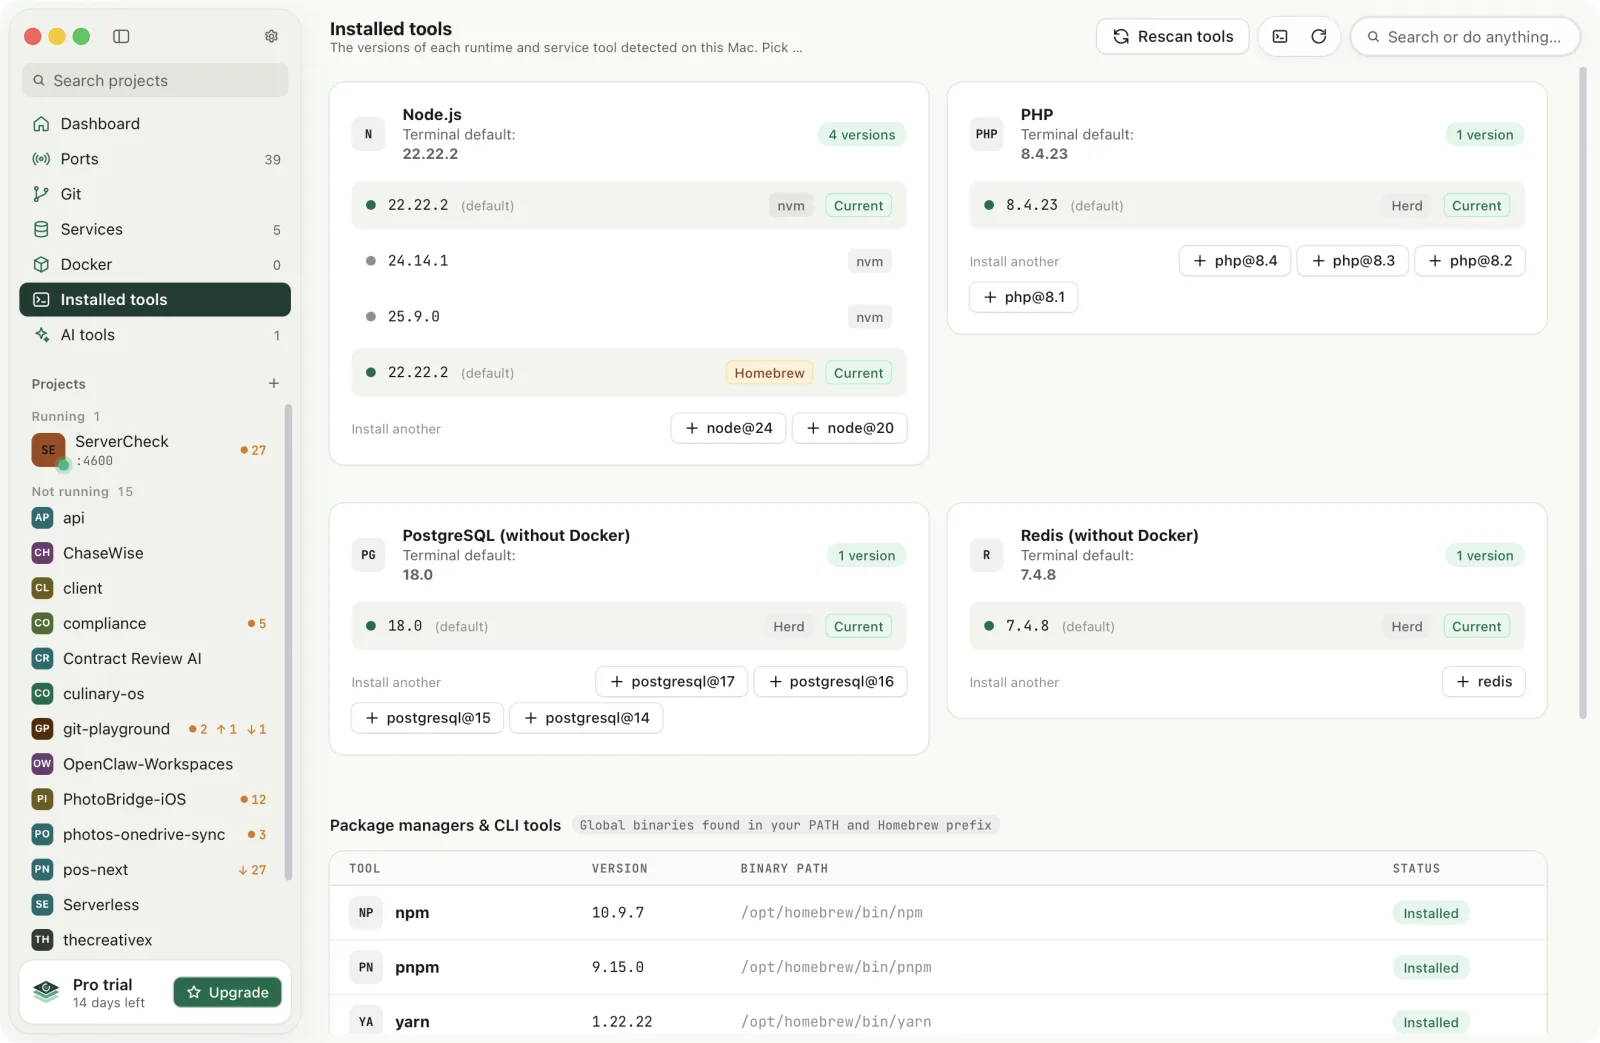
Task: Click the Redis R badge icon
Action: [986, 555]
